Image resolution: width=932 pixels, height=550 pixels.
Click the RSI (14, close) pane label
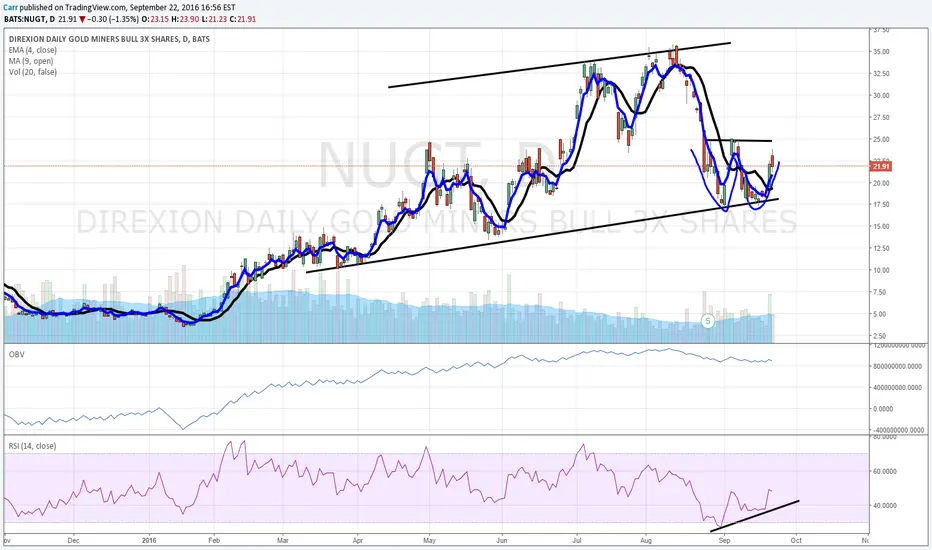click(x=33, y=446)
